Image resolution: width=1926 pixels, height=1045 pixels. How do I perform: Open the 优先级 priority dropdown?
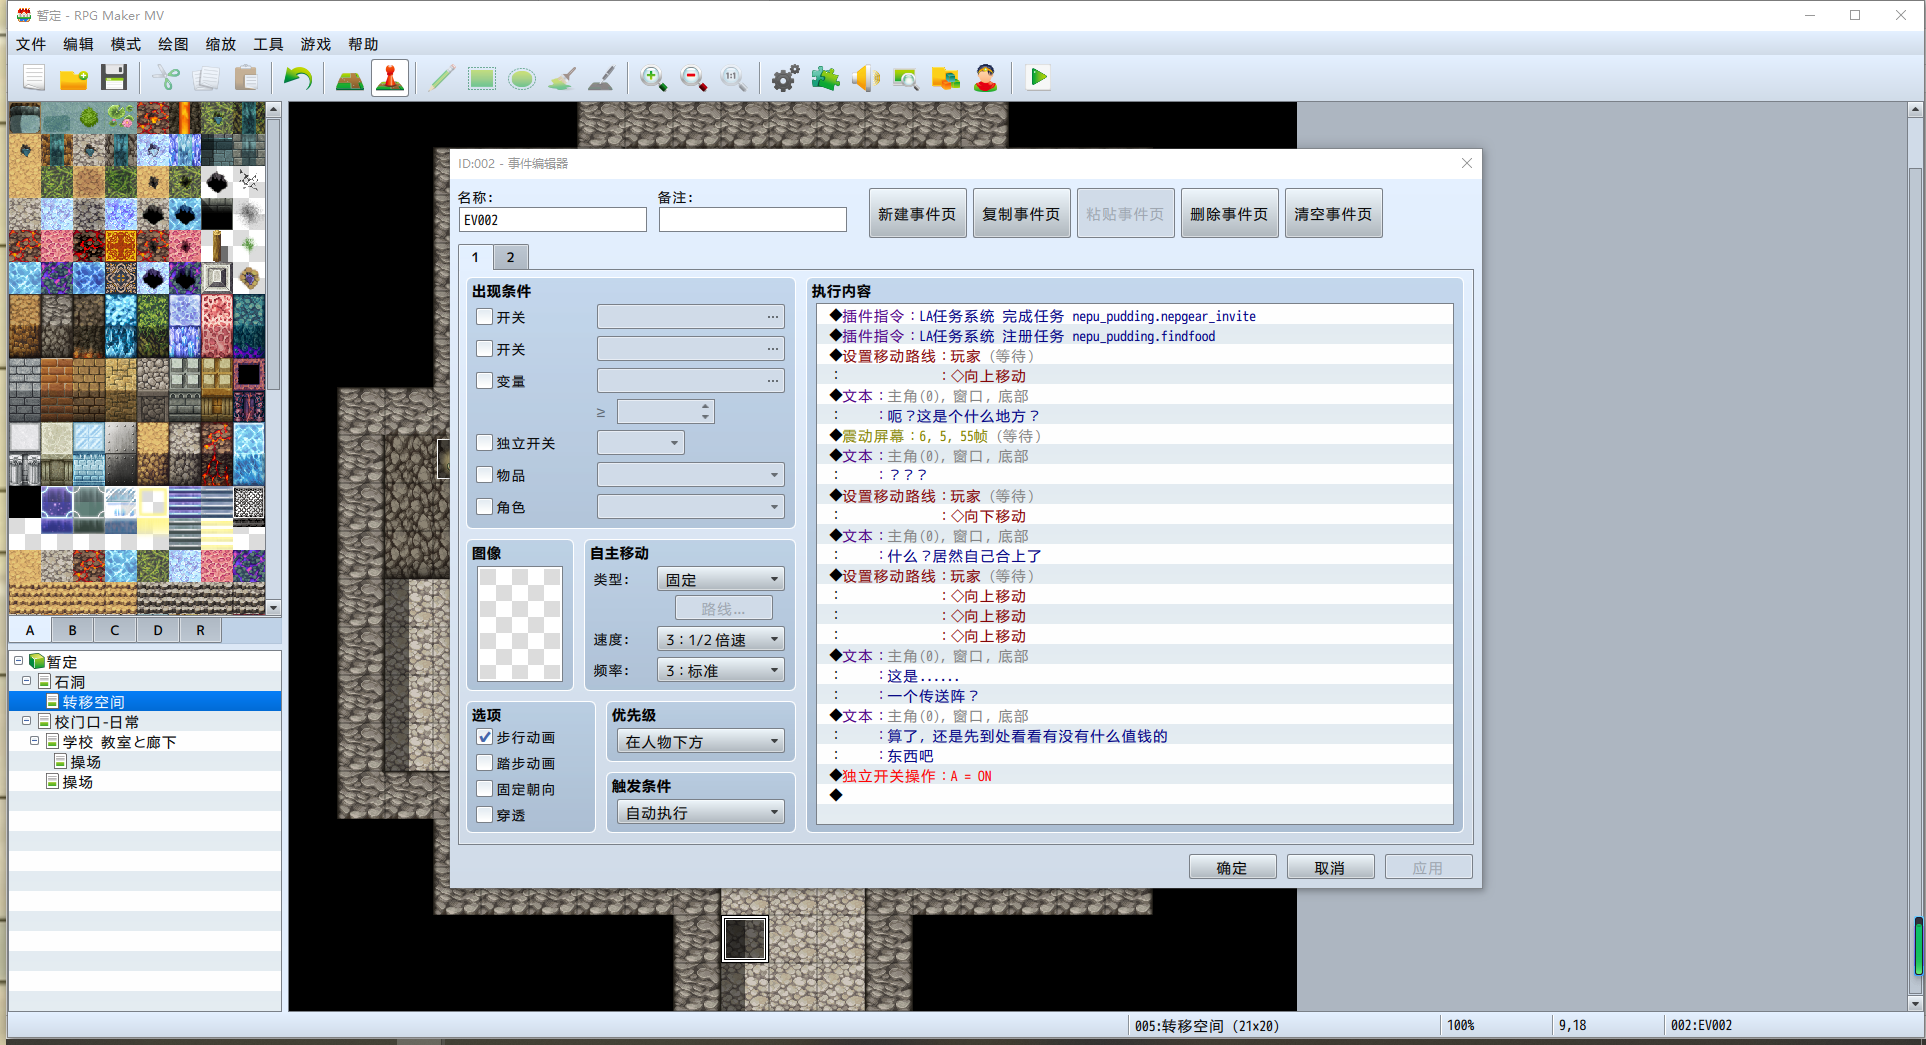click(700, 742)
